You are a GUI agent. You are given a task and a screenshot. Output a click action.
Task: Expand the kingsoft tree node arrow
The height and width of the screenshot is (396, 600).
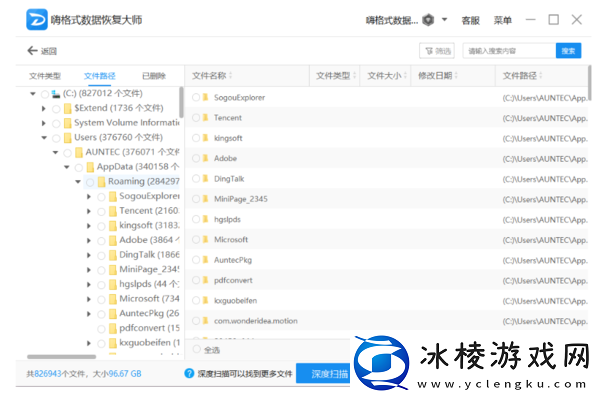click(x=89, y=226)
